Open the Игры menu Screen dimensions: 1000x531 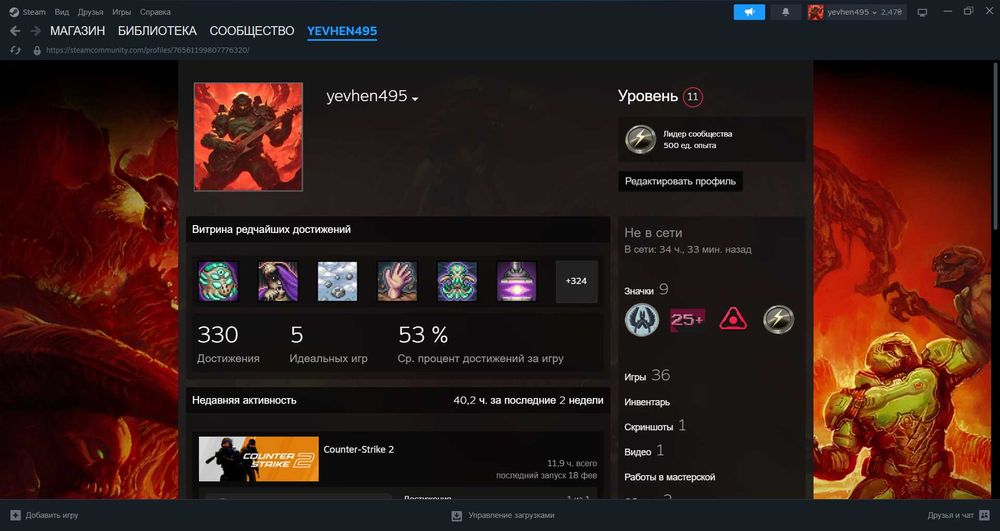tap(121, 12)
